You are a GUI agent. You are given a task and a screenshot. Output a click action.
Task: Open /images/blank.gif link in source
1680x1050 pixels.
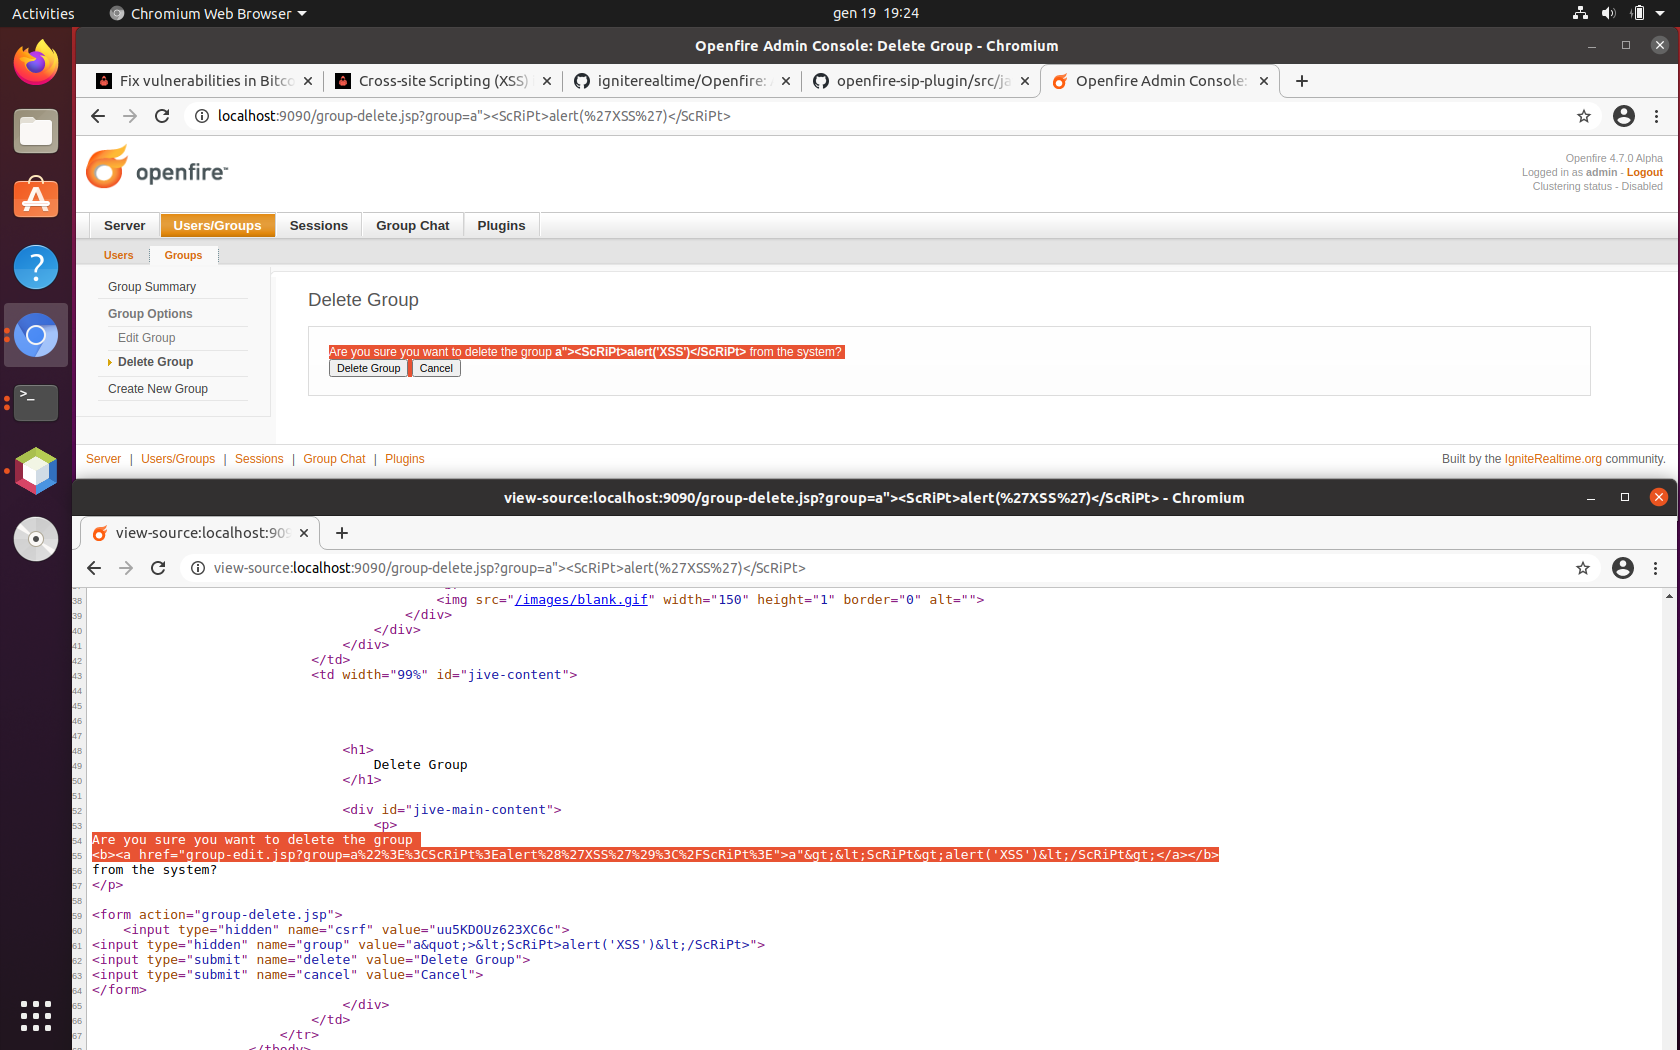[581, 600]
